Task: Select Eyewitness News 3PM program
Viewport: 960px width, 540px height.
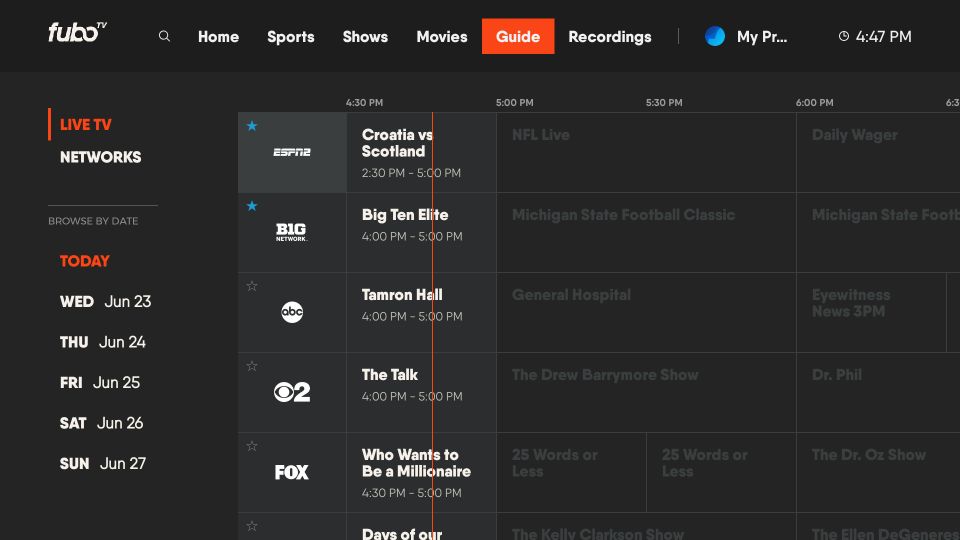Action: [871, 312]
